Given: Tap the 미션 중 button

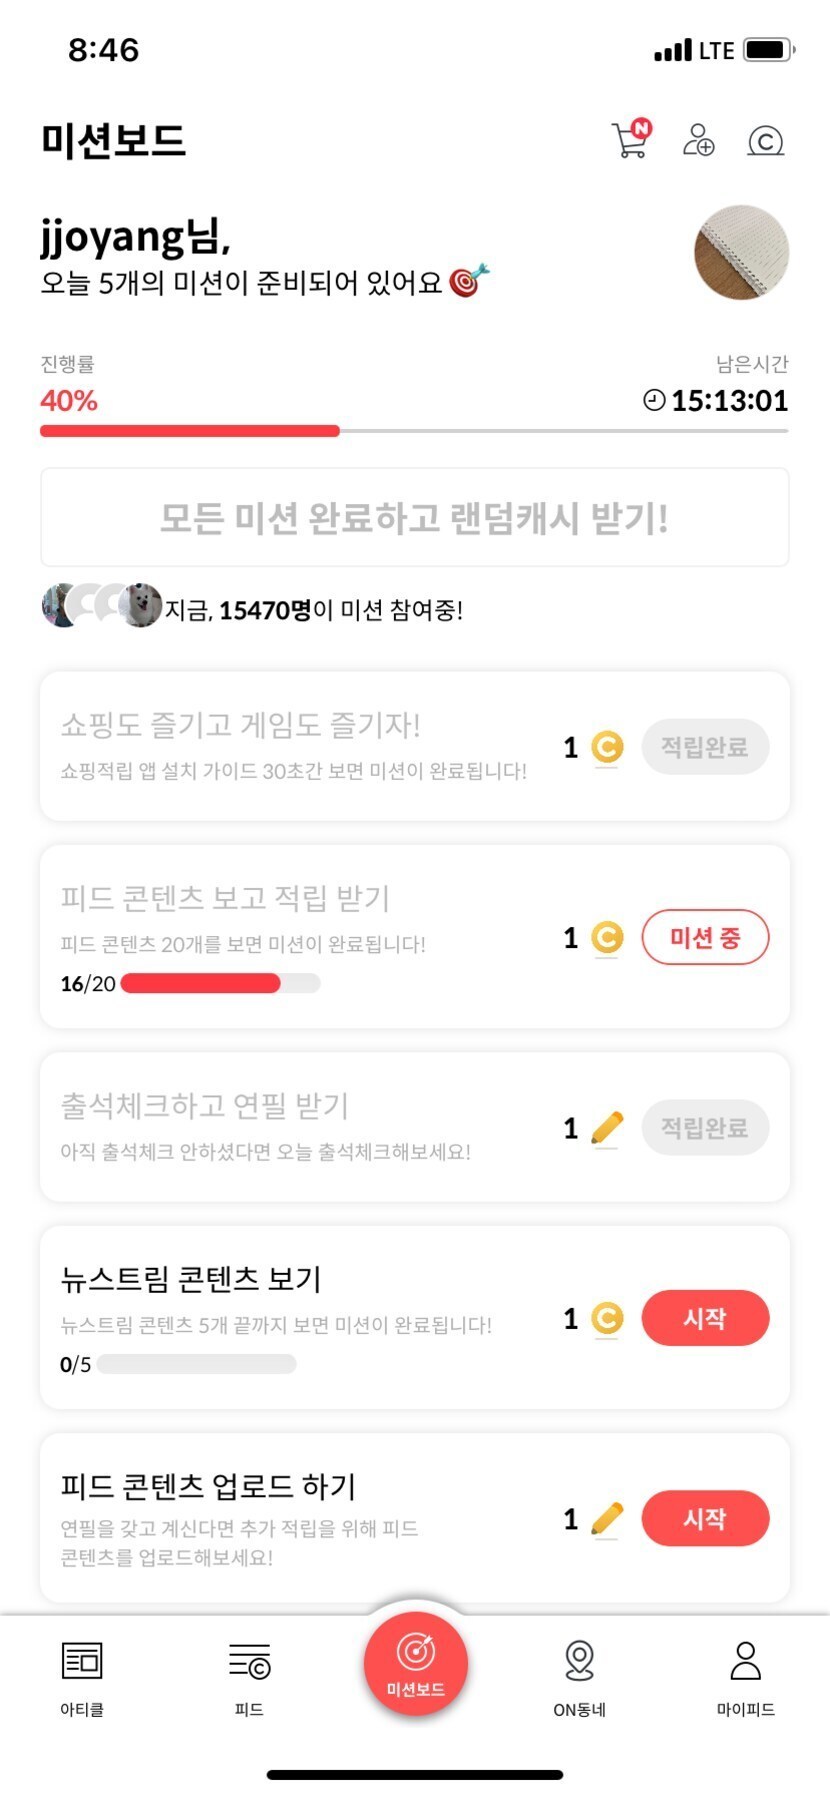Looking at the screenshot, I should click(x=705, y=938).
